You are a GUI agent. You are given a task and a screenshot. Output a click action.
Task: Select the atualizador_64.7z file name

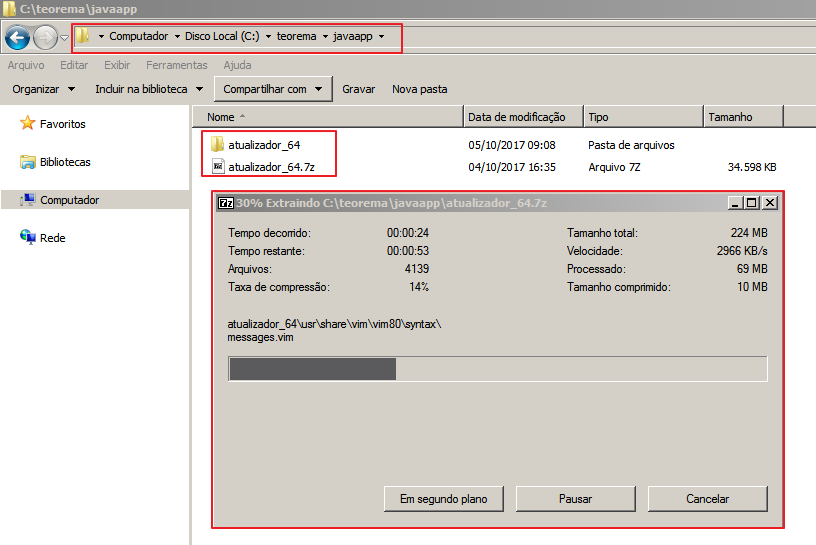pyautogui.click(x=272, y=167)
